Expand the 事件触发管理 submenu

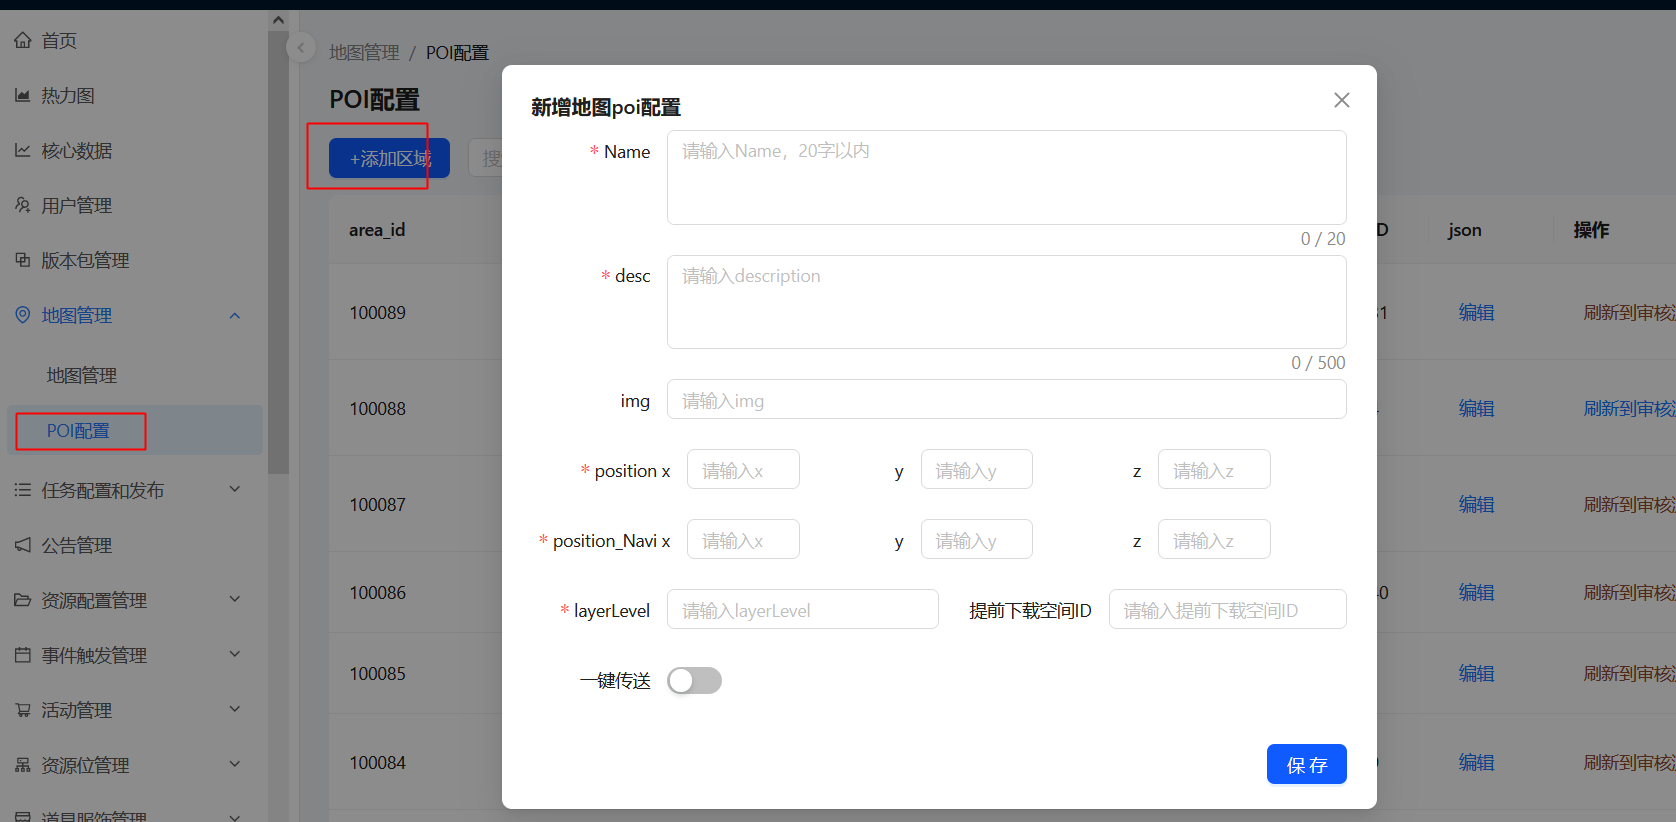tap(235, 655)
